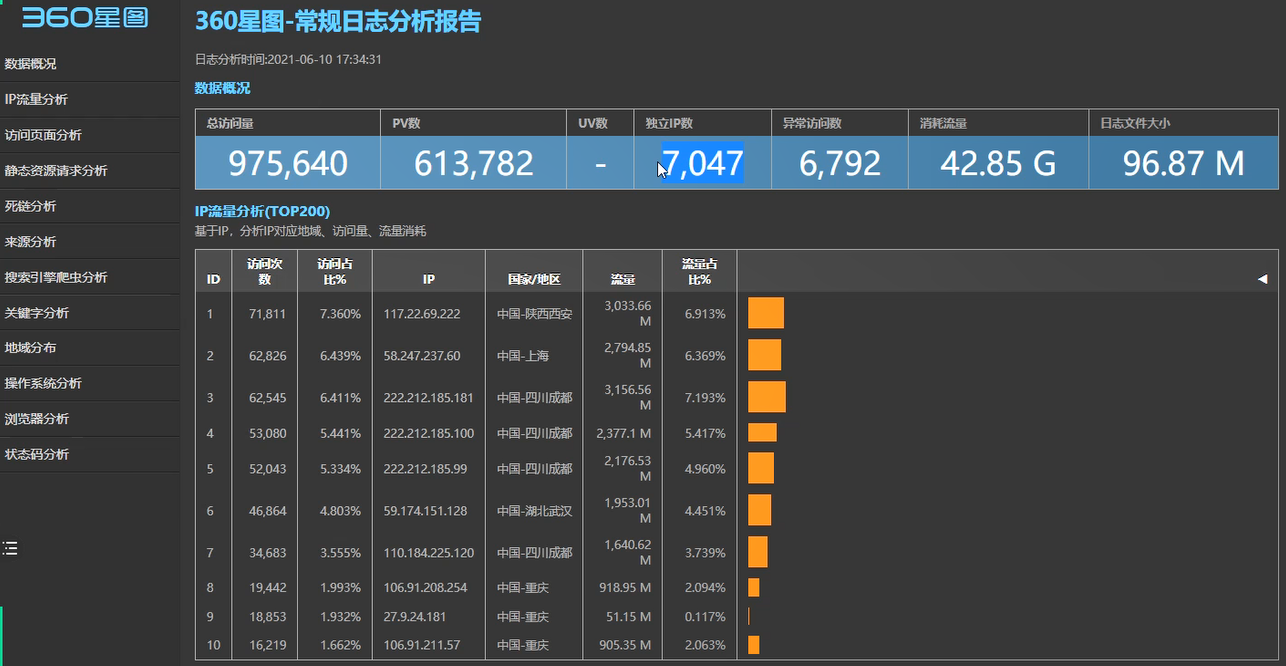Collapse the chart column with the triangle arrow
Screen dimensions: 1286x666
tap(1262, 279)
